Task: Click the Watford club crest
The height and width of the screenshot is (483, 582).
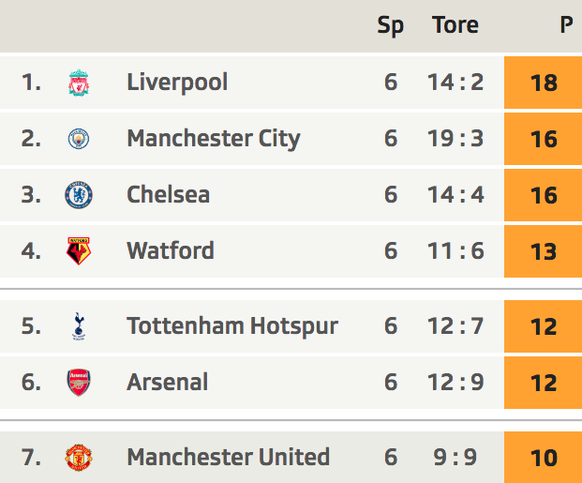Action: pyautogui.click(x=79, y=251)
